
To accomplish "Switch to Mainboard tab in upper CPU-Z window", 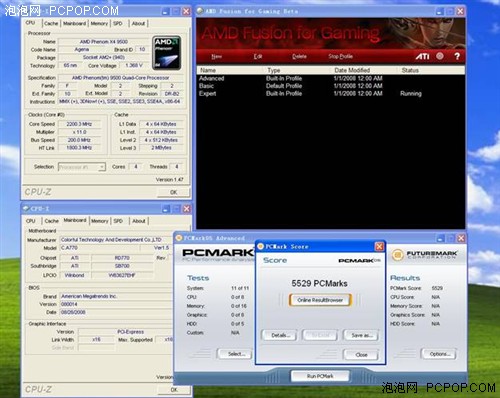I will pyautogui.click(x=74, y=23).
